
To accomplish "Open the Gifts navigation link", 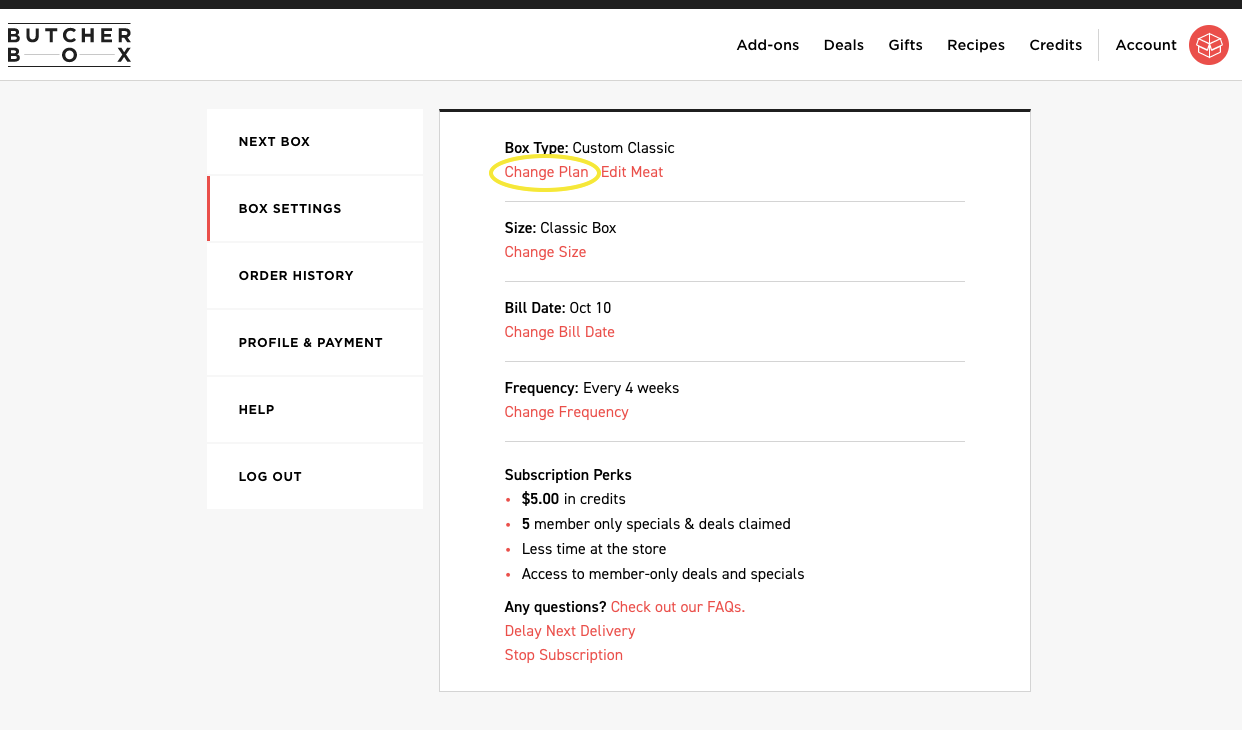I will click(x=905, y=45).
